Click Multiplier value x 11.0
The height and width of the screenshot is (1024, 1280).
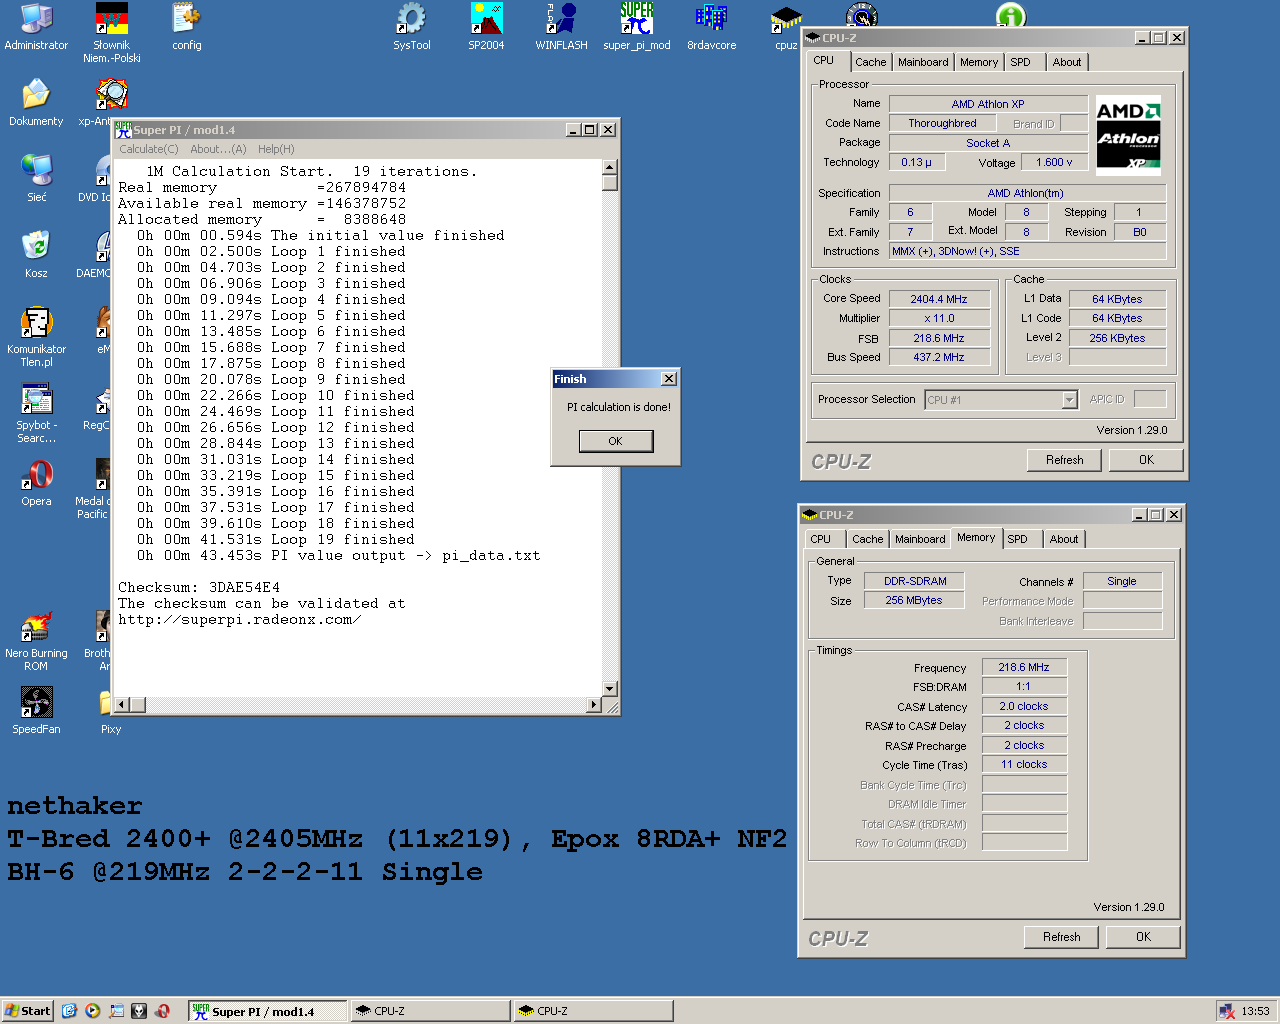point(939,318)
